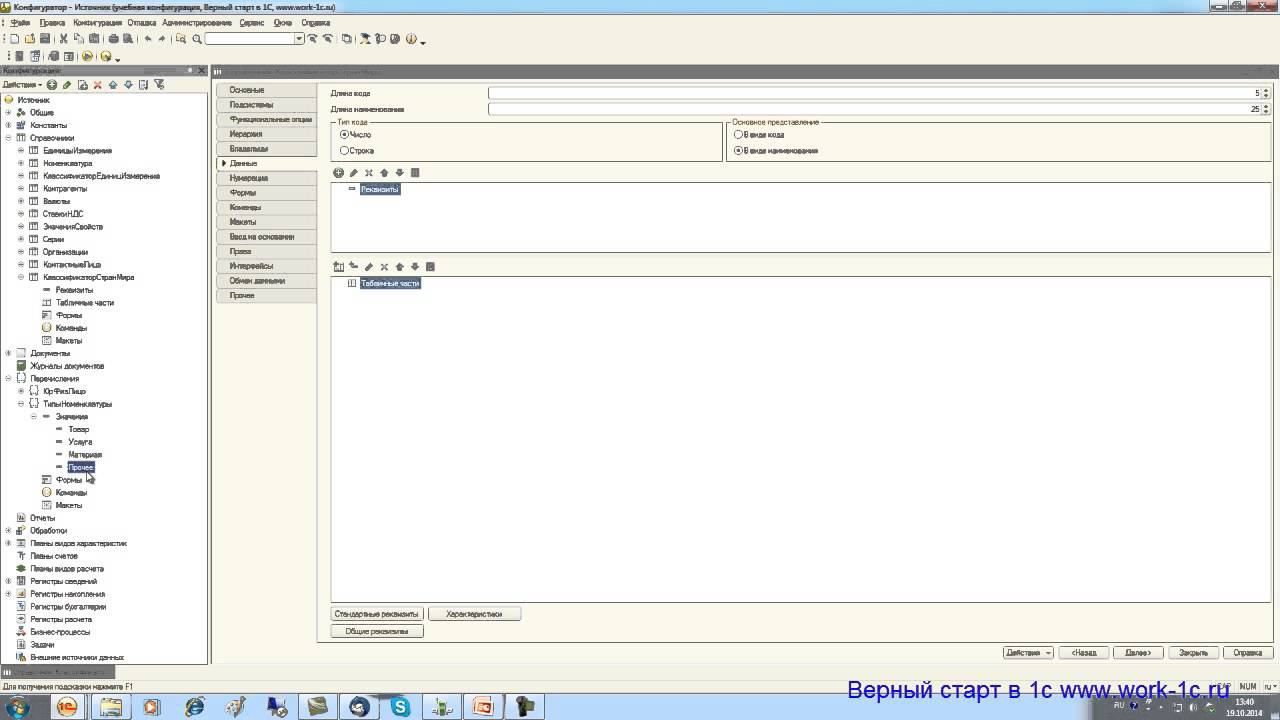Click the <Назад button
This screenshot has width=1280, height=720.
[1083, 653]
